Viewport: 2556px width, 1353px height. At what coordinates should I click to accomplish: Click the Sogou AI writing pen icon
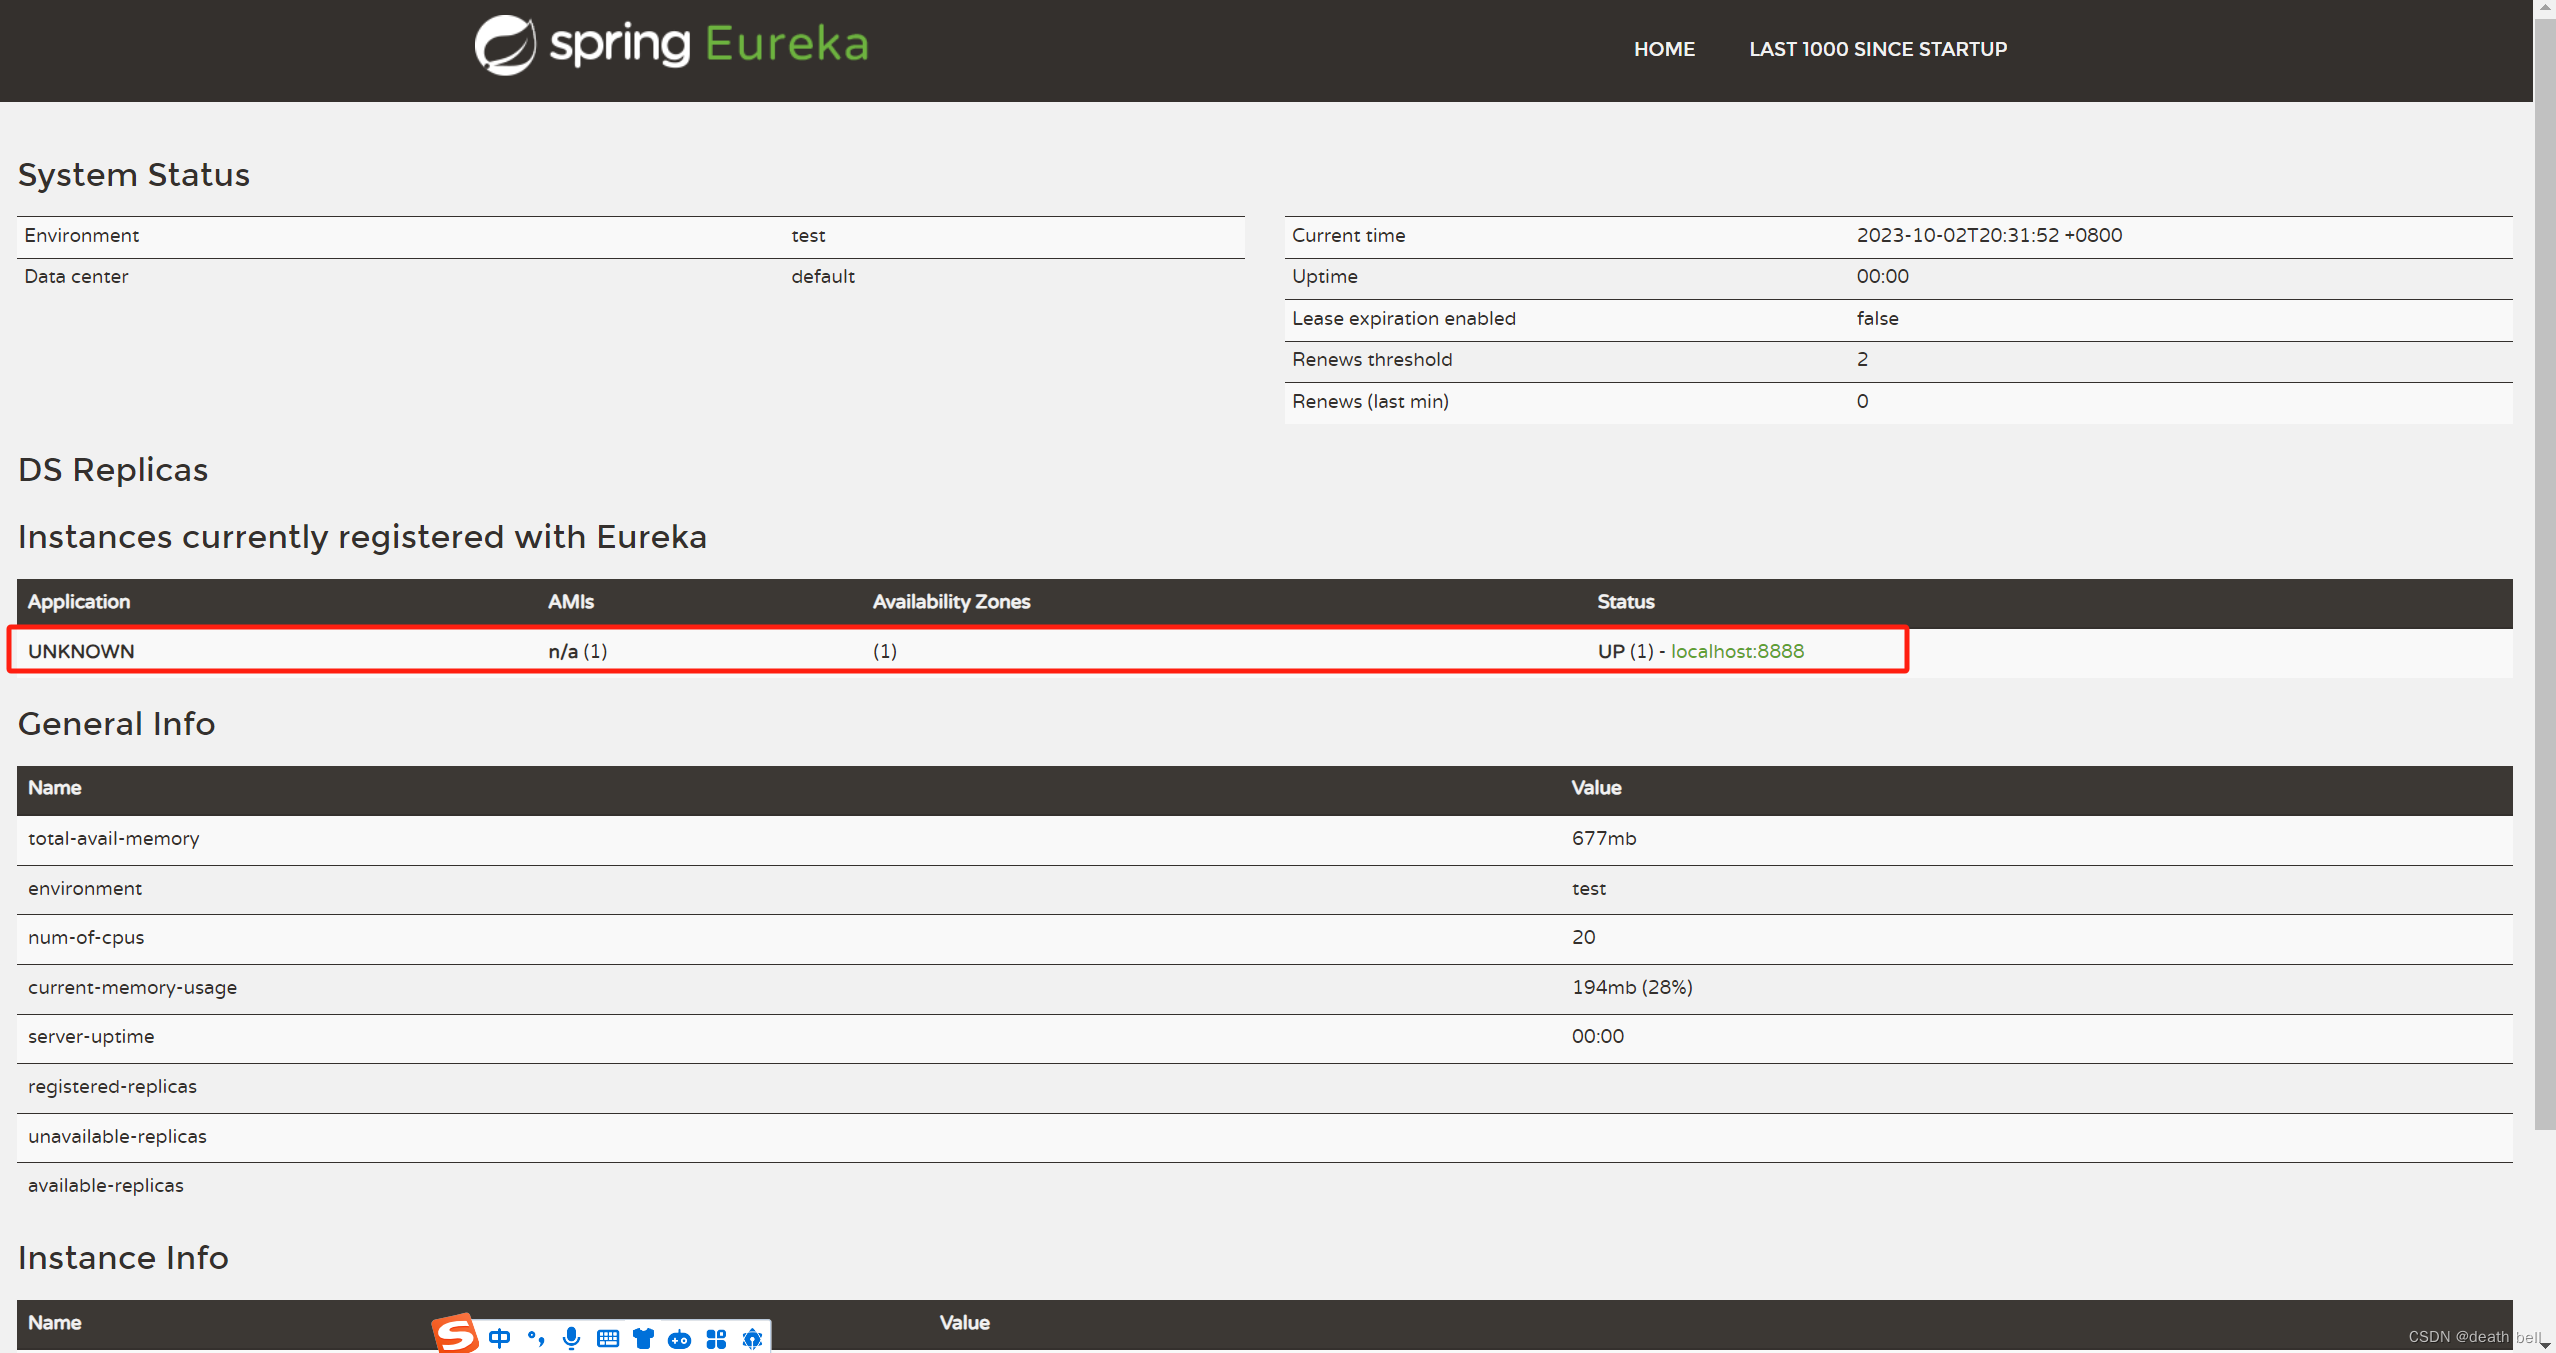[x=752, y=1338]
